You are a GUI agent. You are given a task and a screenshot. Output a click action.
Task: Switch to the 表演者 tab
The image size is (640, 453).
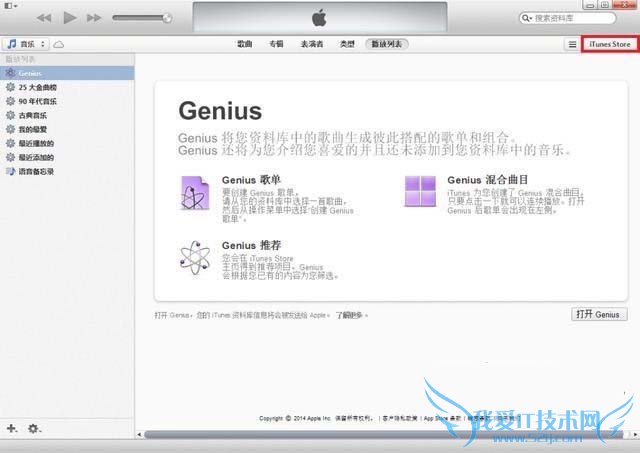coord(312,44)
